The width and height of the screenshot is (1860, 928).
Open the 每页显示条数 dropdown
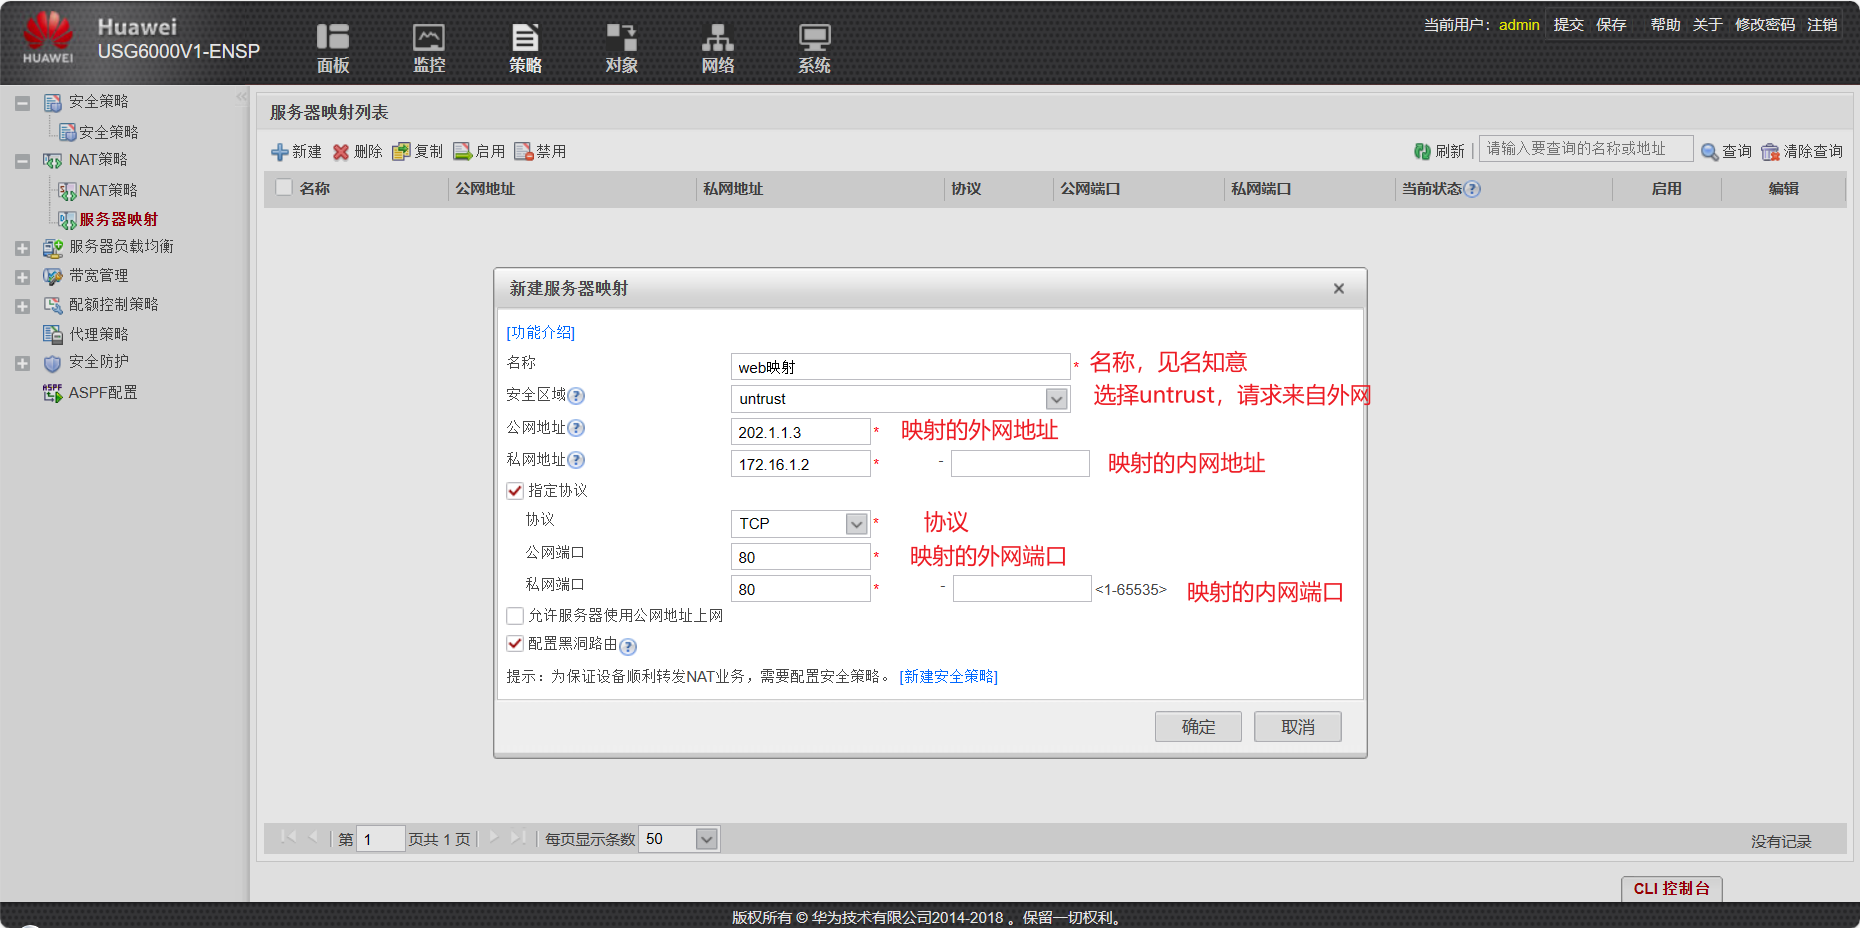click(707, 839)
